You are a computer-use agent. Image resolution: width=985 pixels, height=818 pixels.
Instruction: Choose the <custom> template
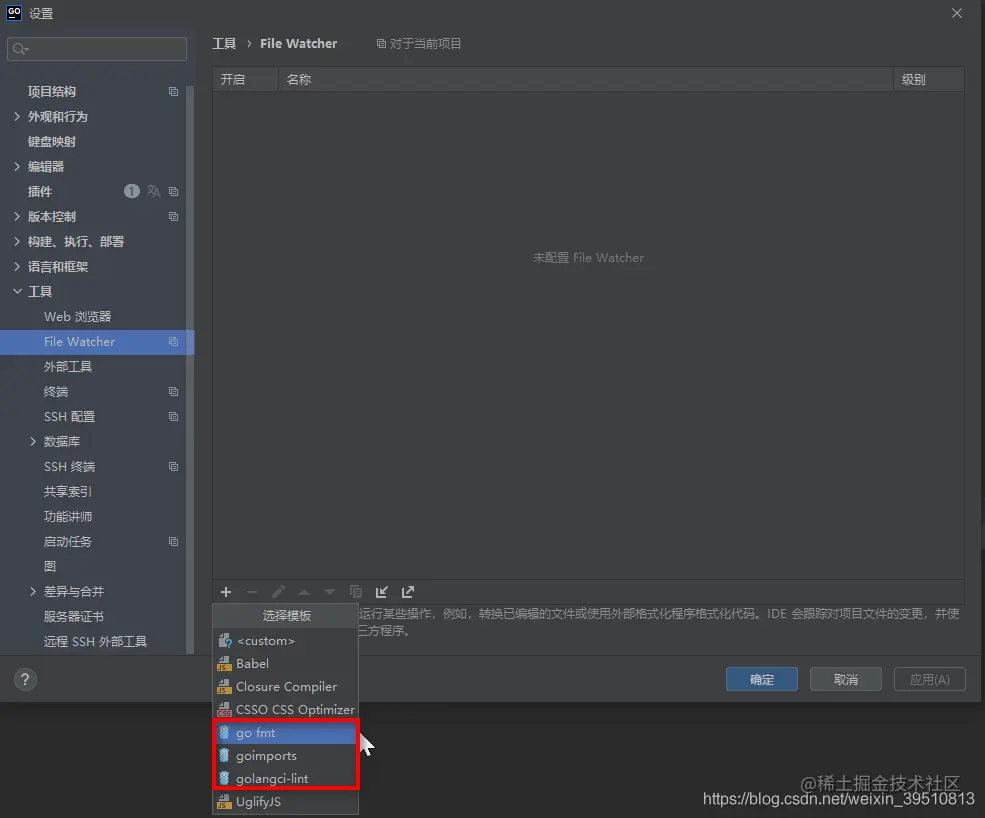click(x=285, y=641)
